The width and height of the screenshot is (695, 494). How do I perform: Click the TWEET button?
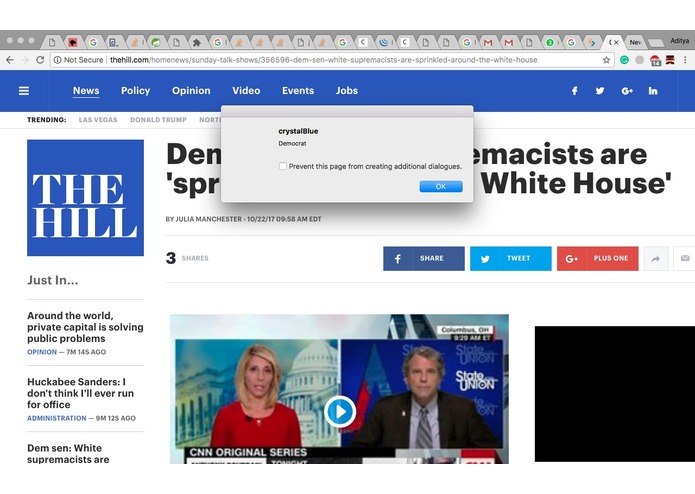click(x=511, y=258)
